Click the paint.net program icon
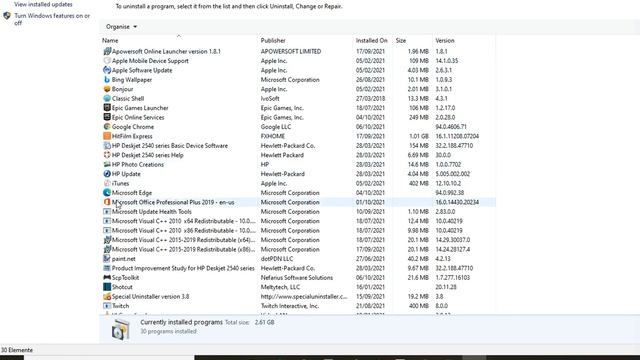The image size is (640, 360). [107, 258]
